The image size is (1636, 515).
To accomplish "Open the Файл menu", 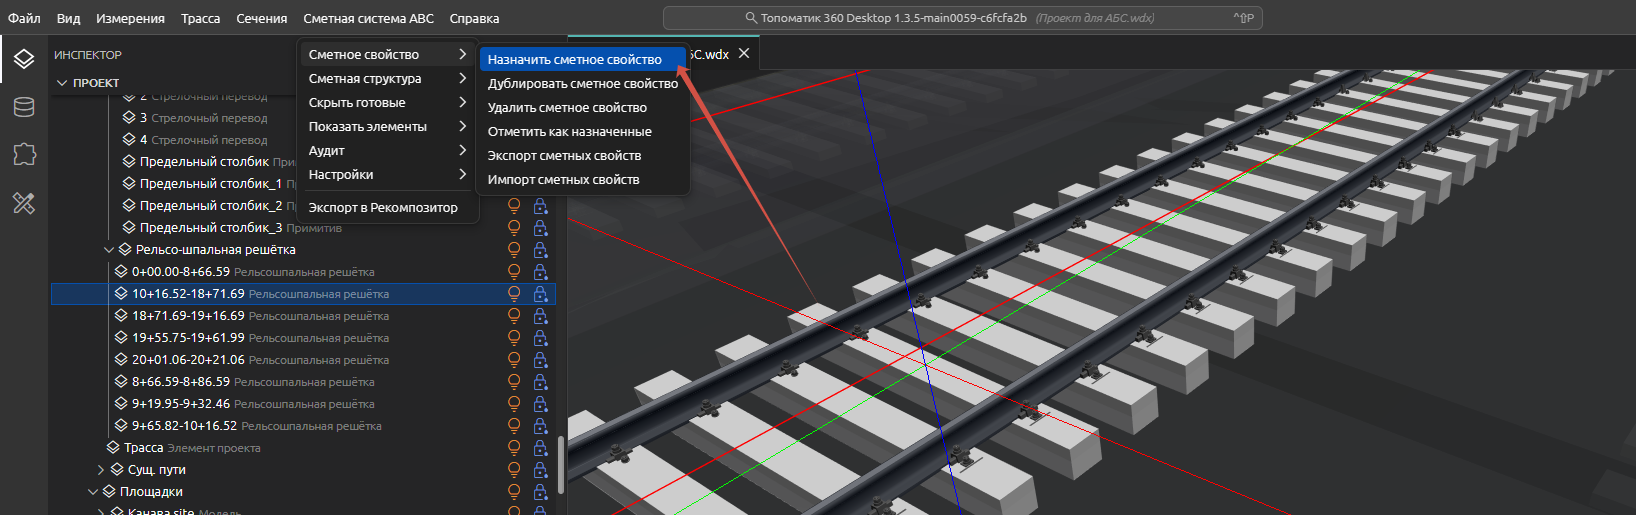I will click(24, 18).
